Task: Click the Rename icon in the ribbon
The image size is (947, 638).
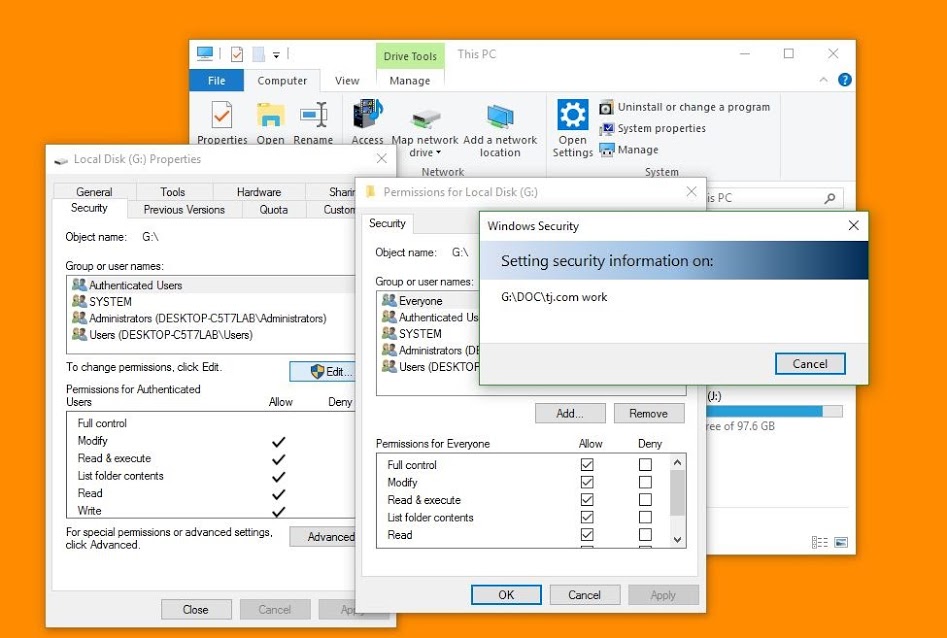Action: [313, 118]
